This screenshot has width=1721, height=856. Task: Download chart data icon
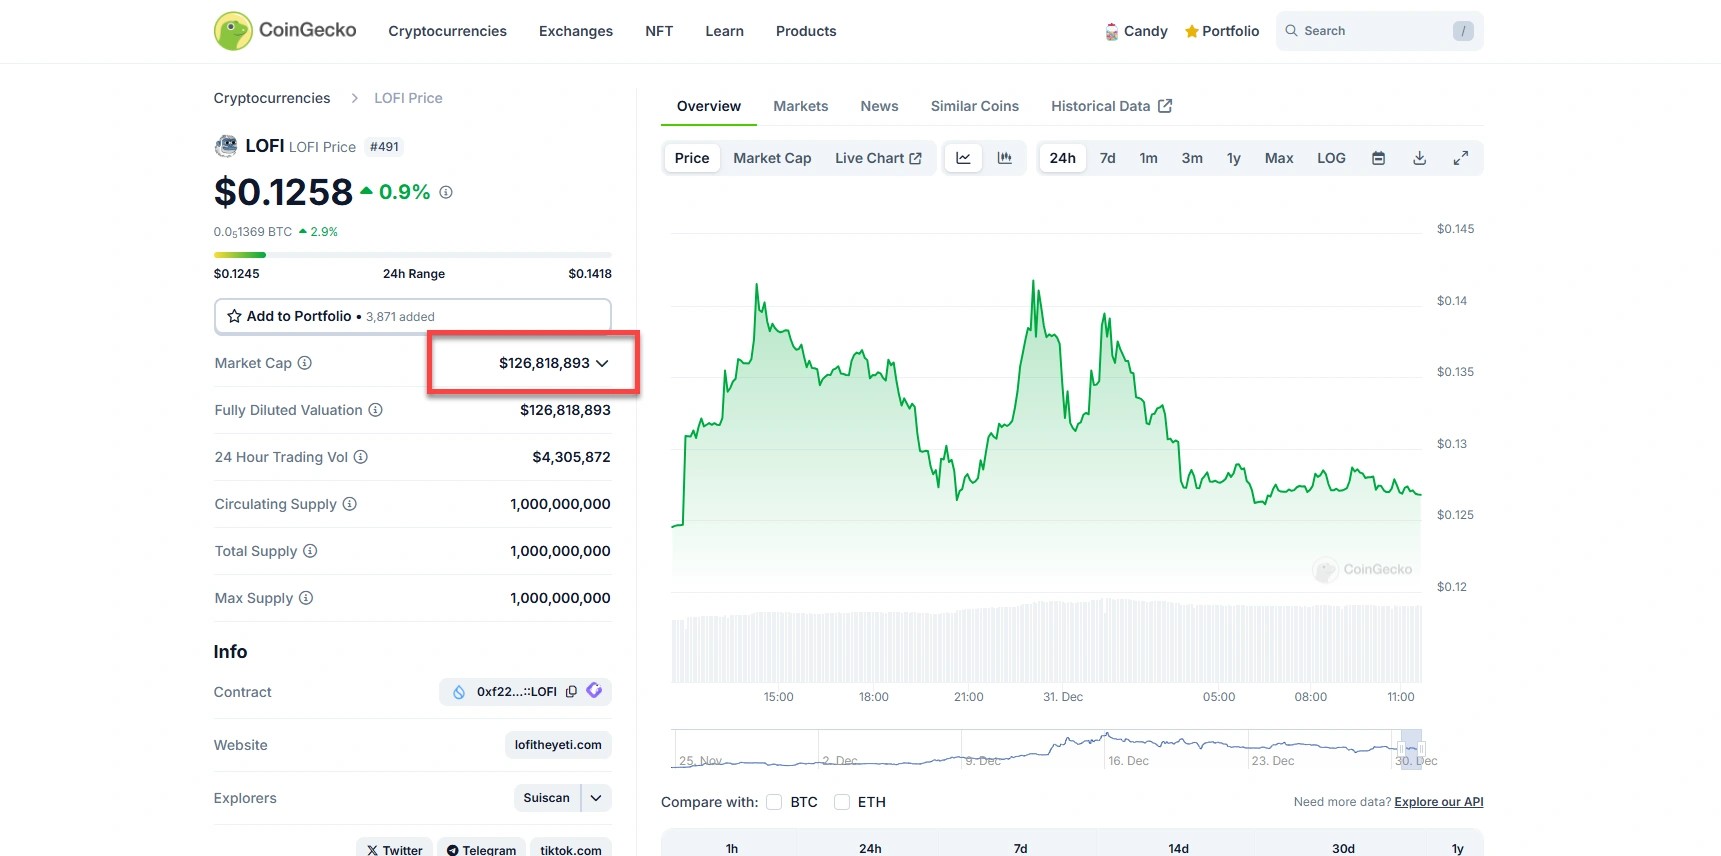tap(1419, 158)
